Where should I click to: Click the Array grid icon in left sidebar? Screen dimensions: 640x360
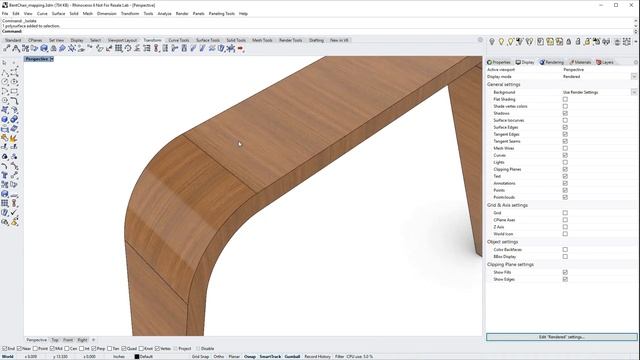[x=4, y=203]
